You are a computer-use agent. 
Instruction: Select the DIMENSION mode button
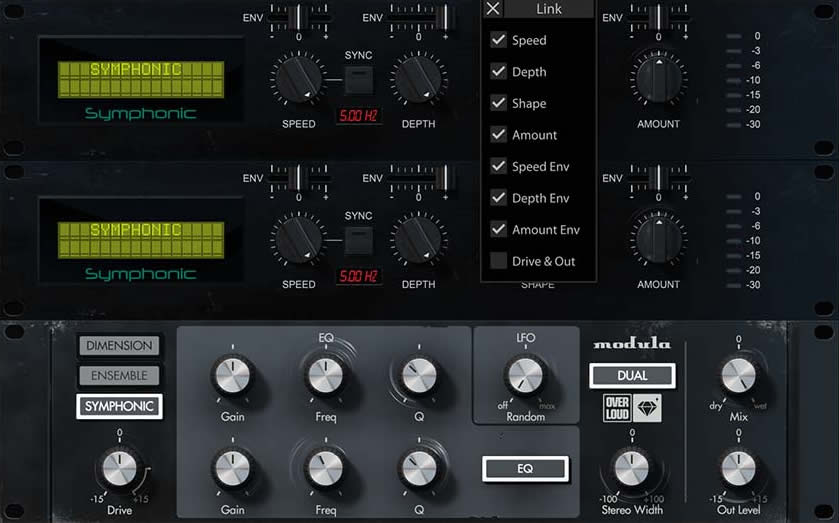(x=119, y=346)
